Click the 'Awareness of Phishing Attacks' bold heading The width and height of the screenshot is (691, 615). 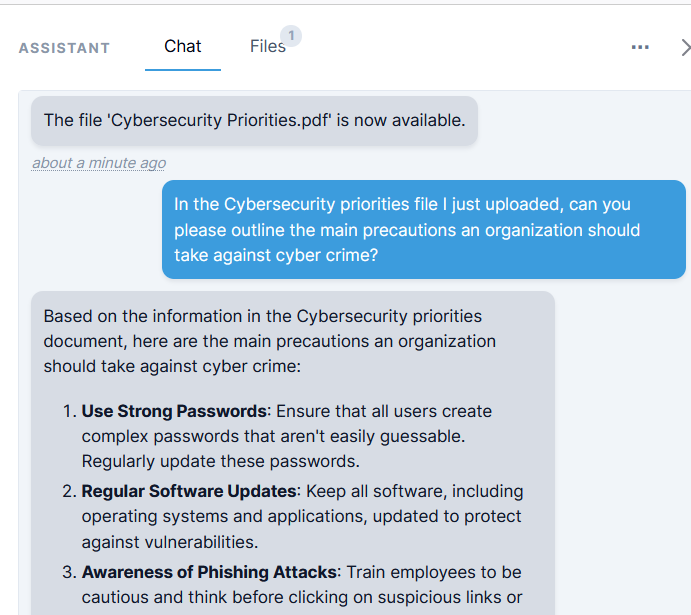(x=208, y=572)
